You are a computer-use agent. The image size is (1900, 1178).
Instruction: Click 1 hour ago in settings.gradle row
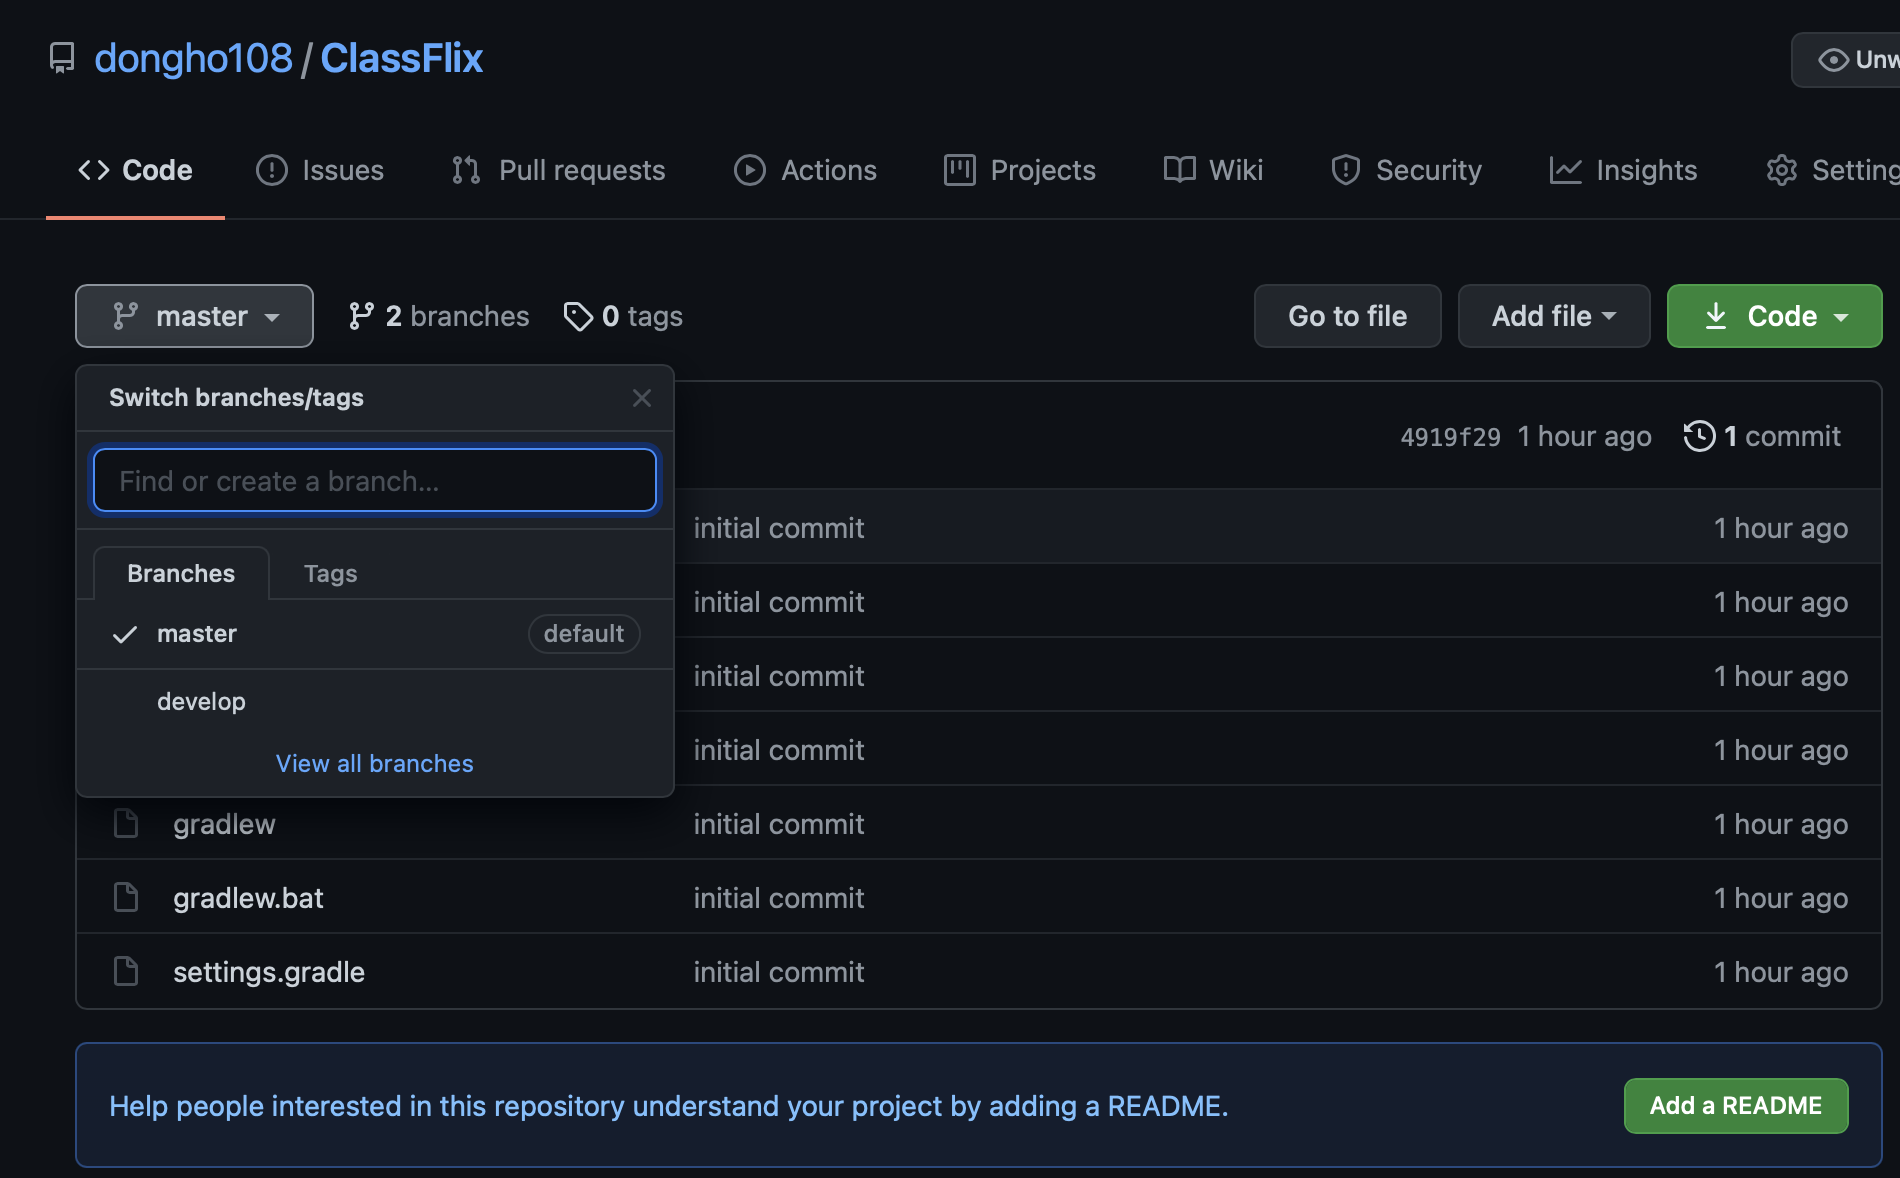click(x=1781, y=972)
